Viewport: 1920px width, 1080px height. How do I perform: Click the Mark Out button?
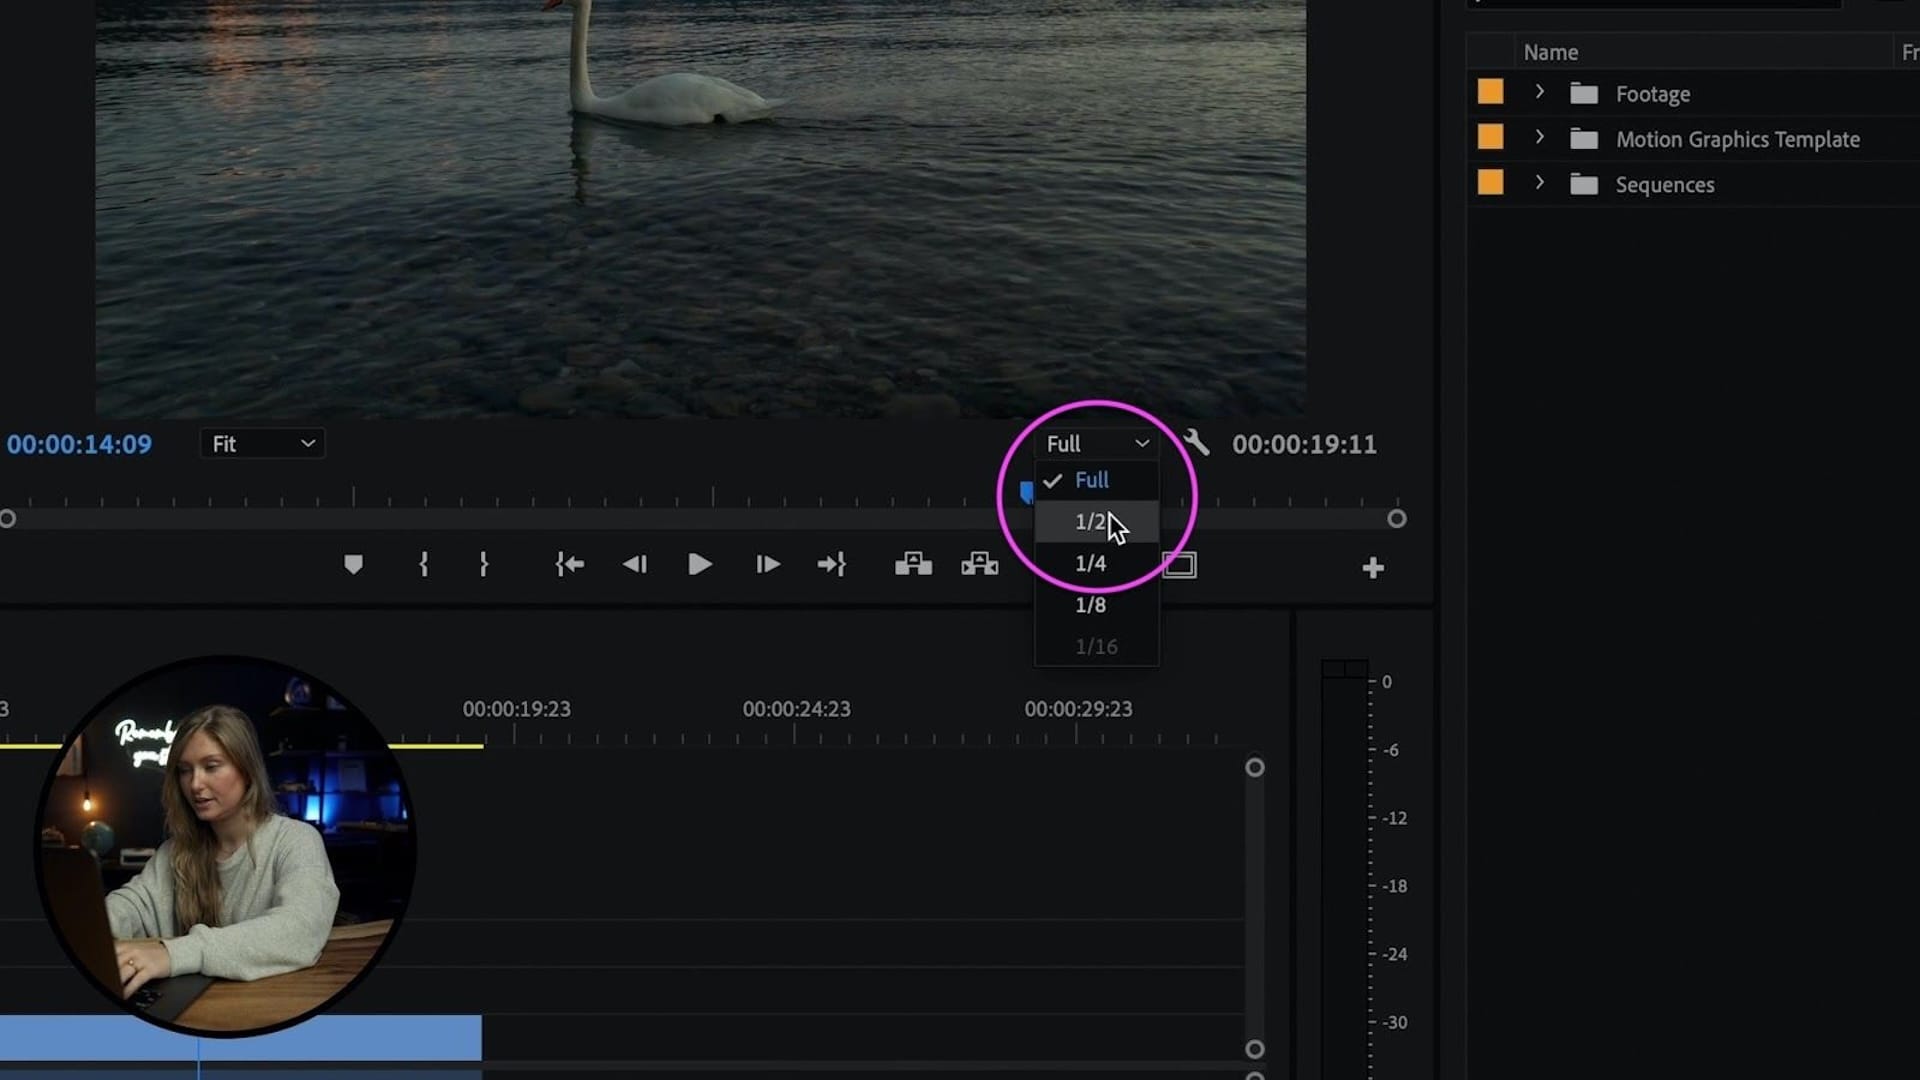pyautogui.click(x=484, y=565)
